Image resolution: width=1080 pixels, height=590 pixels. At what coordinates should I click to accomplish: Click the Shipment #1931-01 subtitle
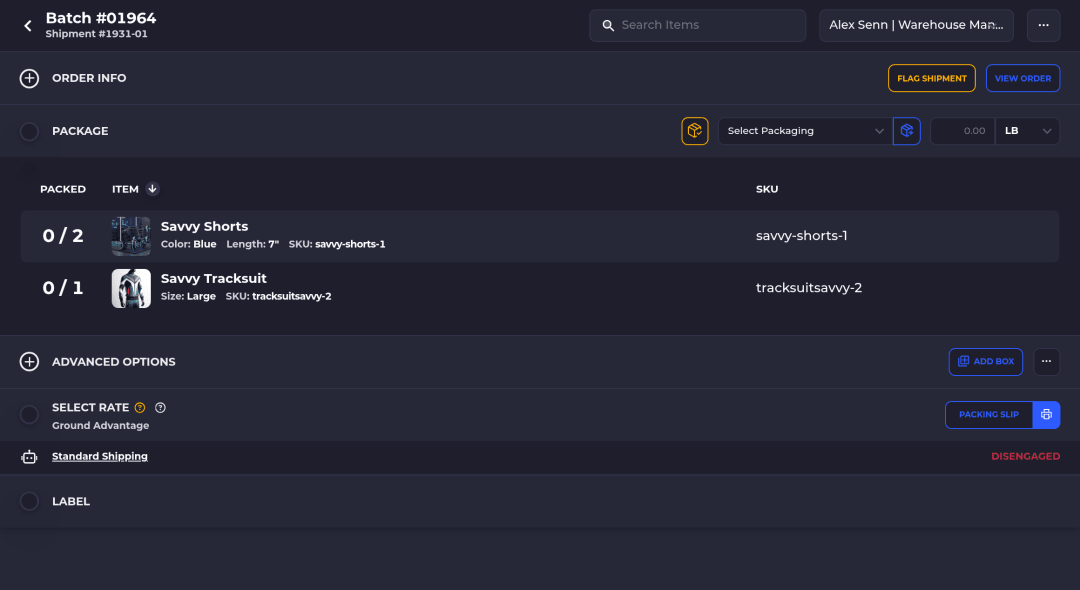click(x=96, y=34)
